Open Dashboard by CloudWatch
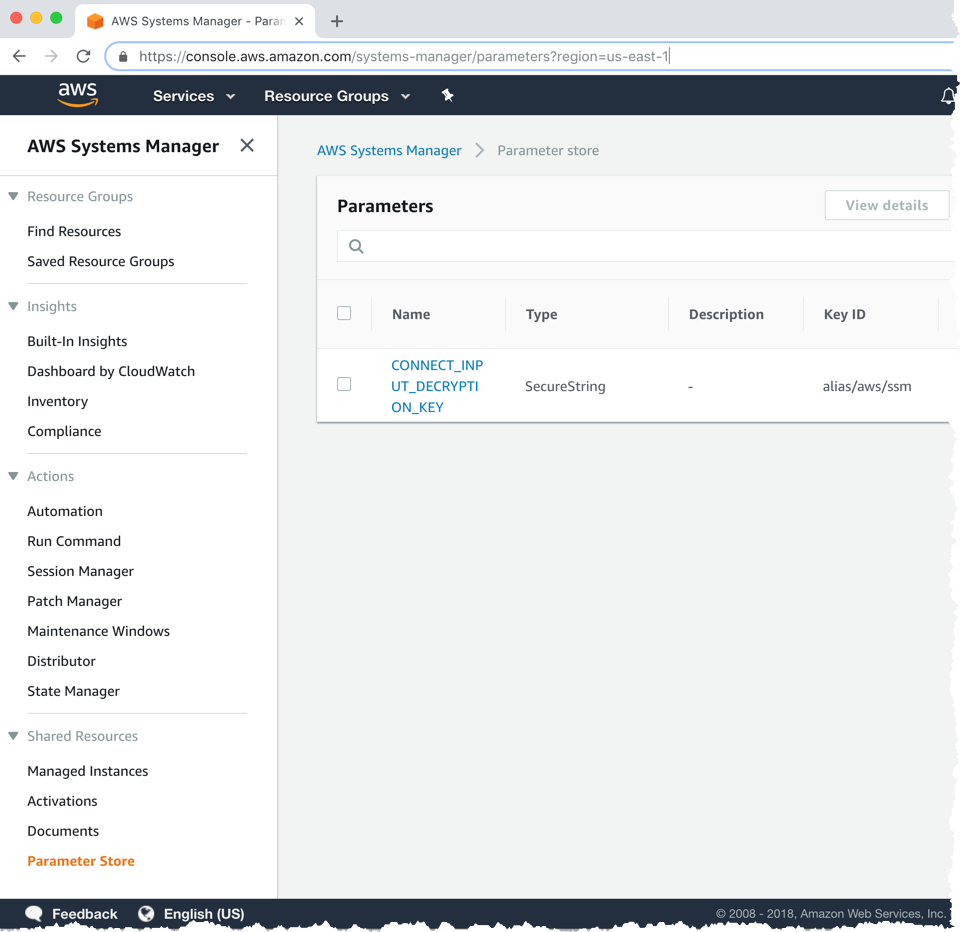Image resolution: width=960 pixels, height=932 pixels. tap(111, 371)
